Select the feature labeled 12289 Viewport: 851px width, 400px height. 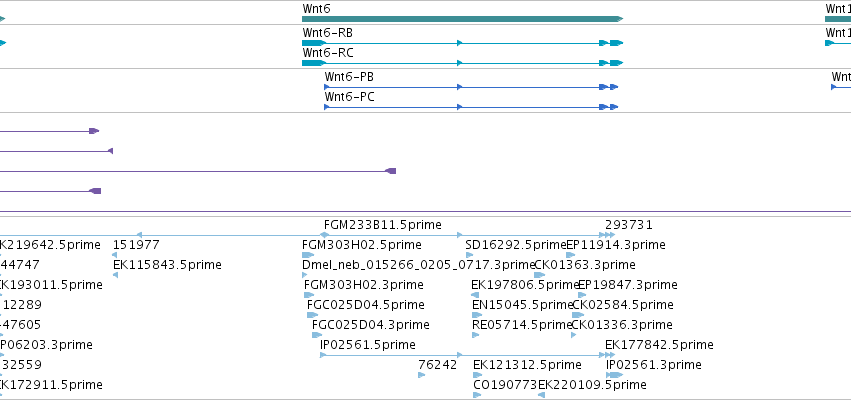click(x=22, y=305)
